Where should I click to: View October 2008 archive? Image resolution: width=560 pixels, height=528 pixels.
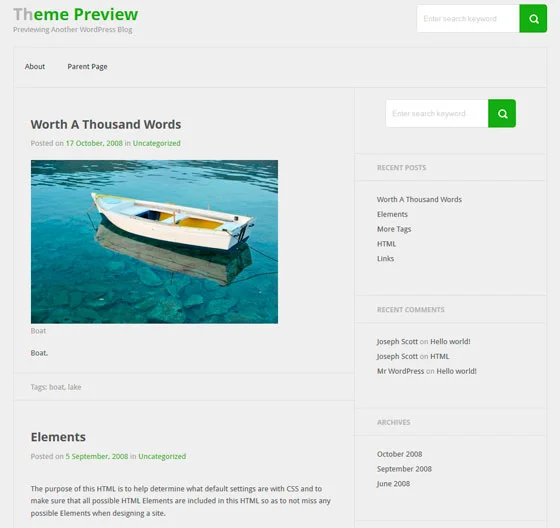[399, 454]
